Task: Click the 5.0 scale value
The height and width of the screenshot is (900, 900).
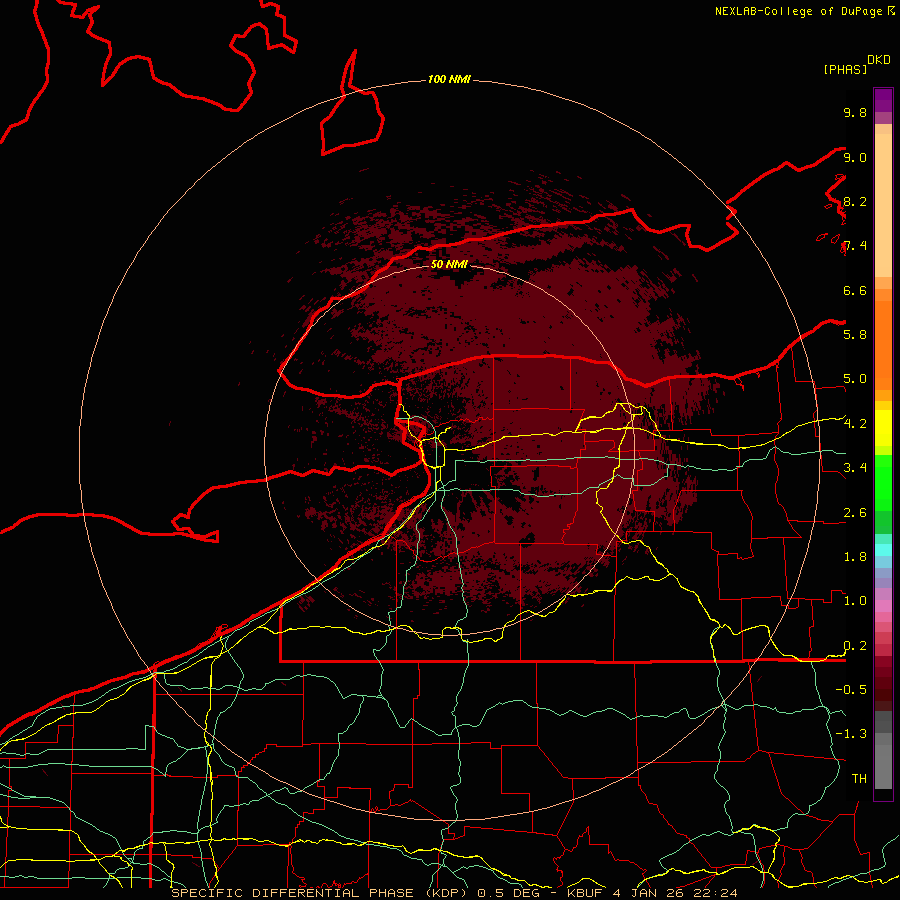Action: coord(855,379)
